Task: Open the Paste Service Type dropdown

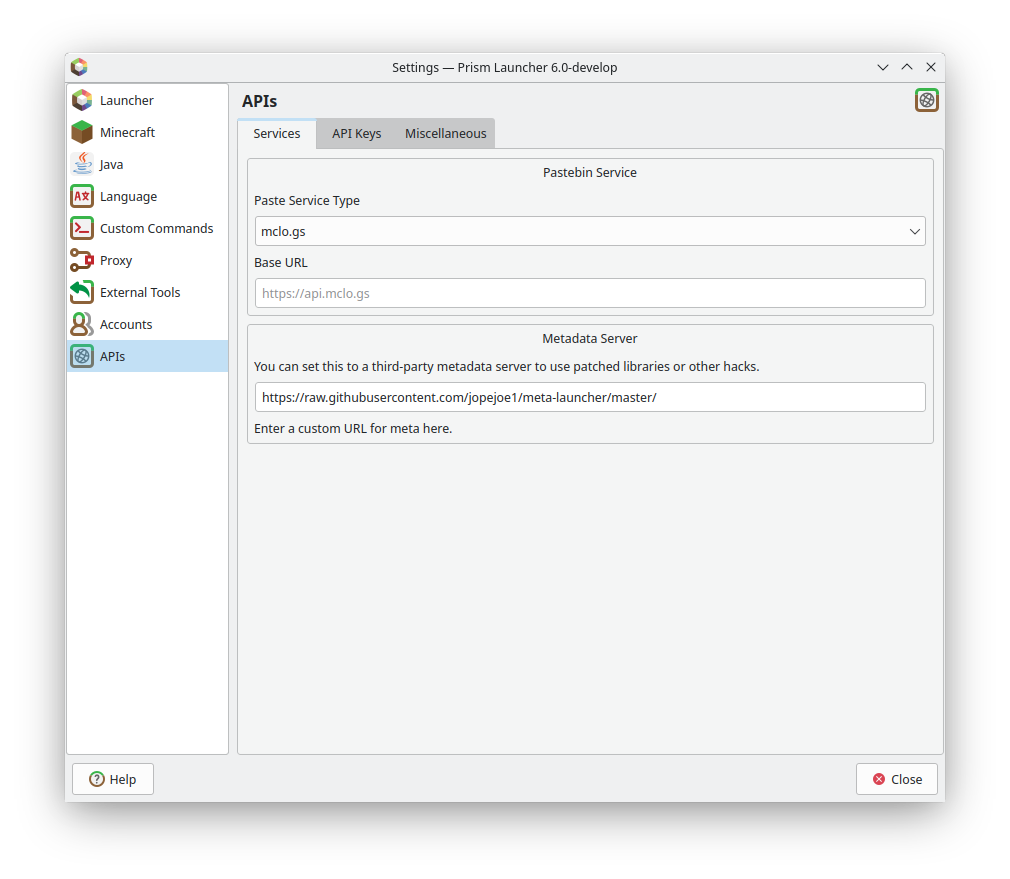Action: pyautogui.click(x=913, y=231)
